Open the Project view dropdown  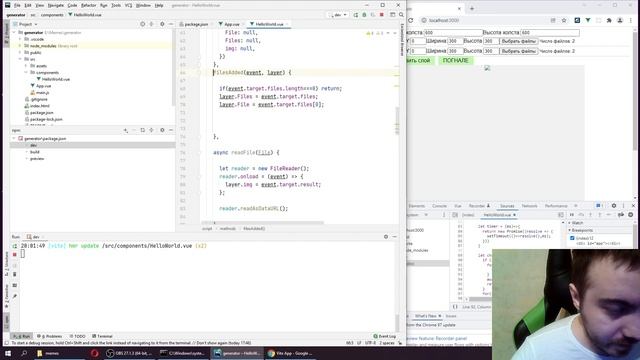tap(25, 24)
